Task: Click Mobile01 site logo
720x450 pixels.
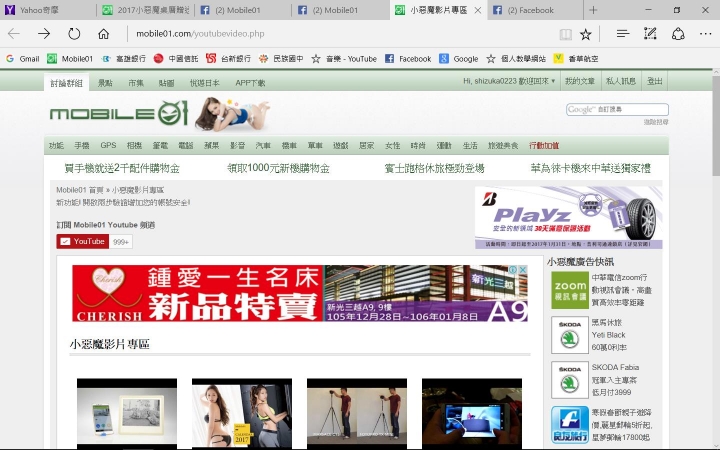Action: click(119, 113)
